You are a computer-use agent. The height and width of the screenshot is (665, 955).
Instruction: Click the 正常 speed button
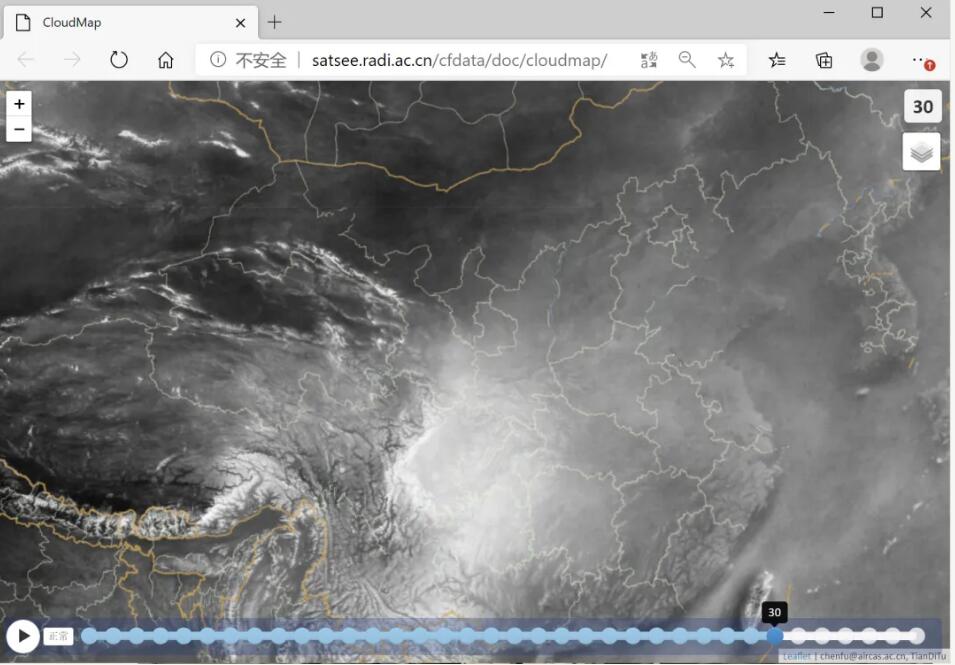tap(58, 636)
